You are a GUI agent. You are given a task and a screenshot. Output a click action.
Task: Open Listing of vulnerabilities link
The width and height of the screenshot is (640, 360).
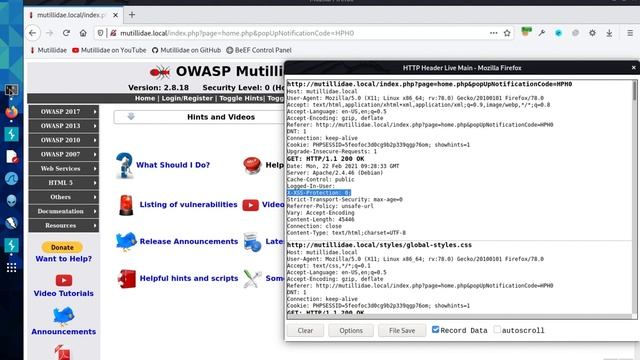pyautogui.click(x=188, y=204)
